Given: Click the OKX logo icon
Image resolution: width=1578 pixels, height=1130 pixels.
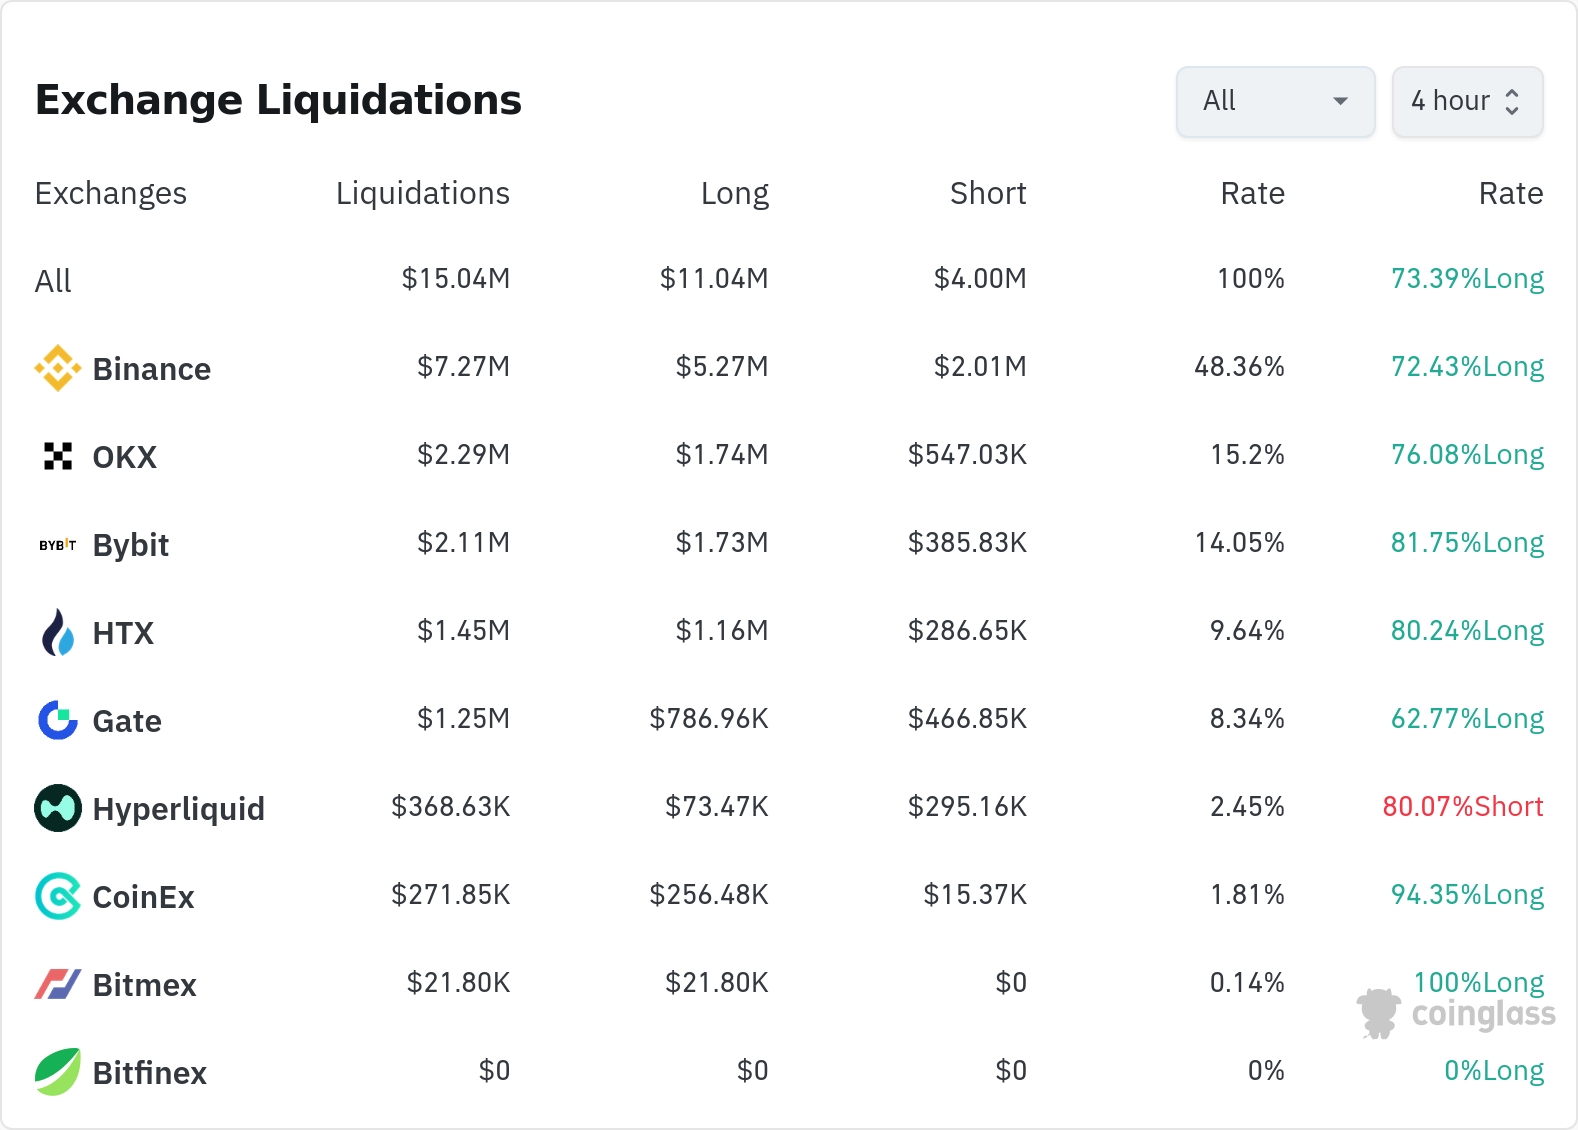Looking at the screenshot, I should [58, 456].
